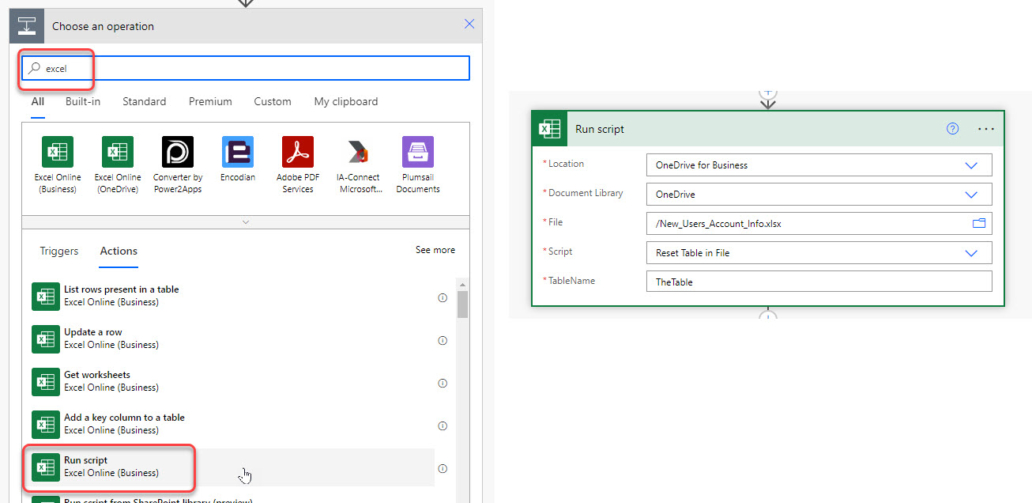Select the Excel Online (OneDrive) connector icon
Image resolution: width=1032 pixels, height=503 pixels.
(x=118, y=152)
